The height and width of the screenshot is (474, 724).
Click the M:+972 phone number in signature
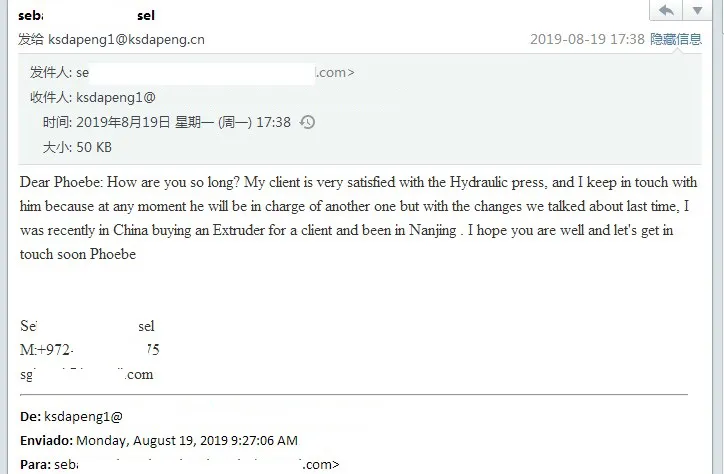pos(89,350)
